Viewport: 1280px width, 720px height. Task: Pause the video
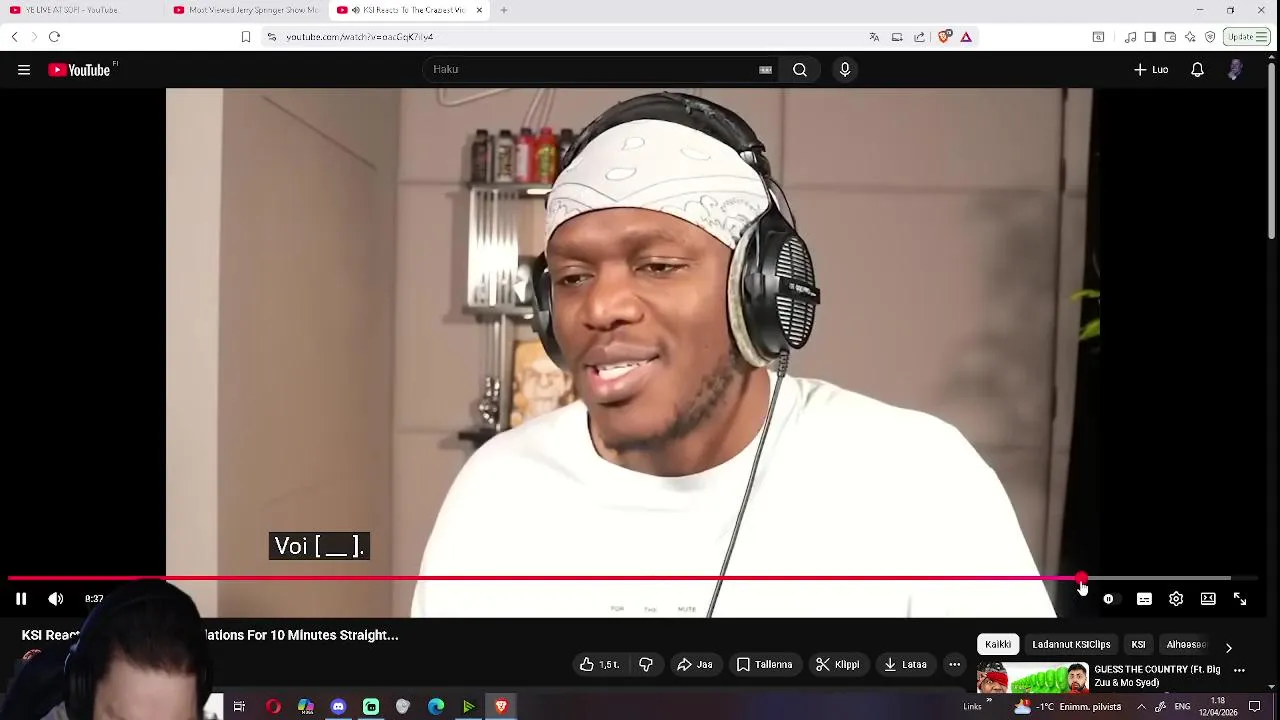pyautogui.click(x=21, y=599)
